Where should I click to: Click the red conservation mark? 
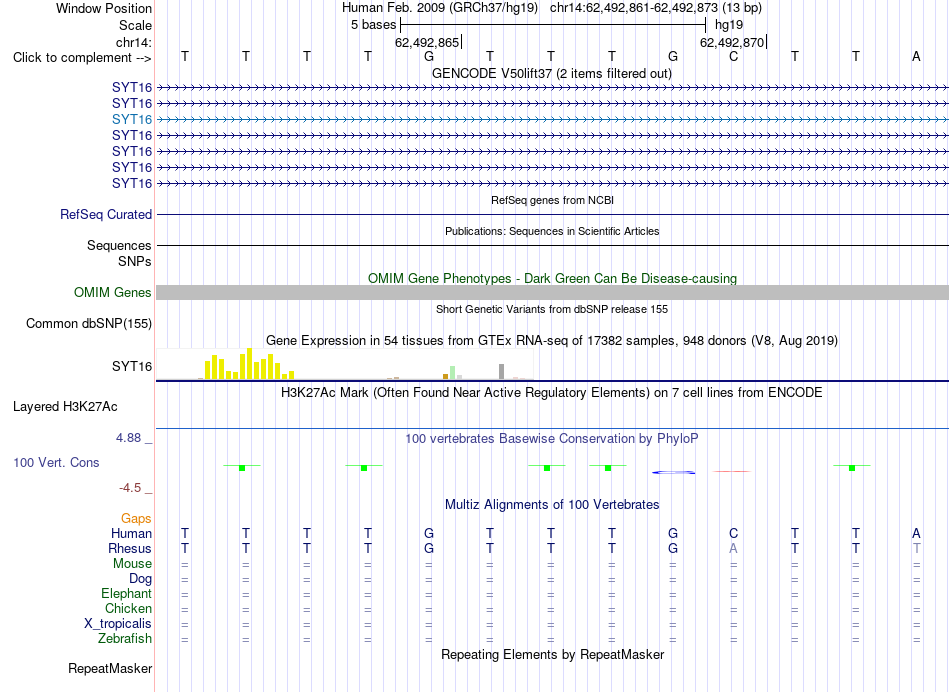coord(732,471)
